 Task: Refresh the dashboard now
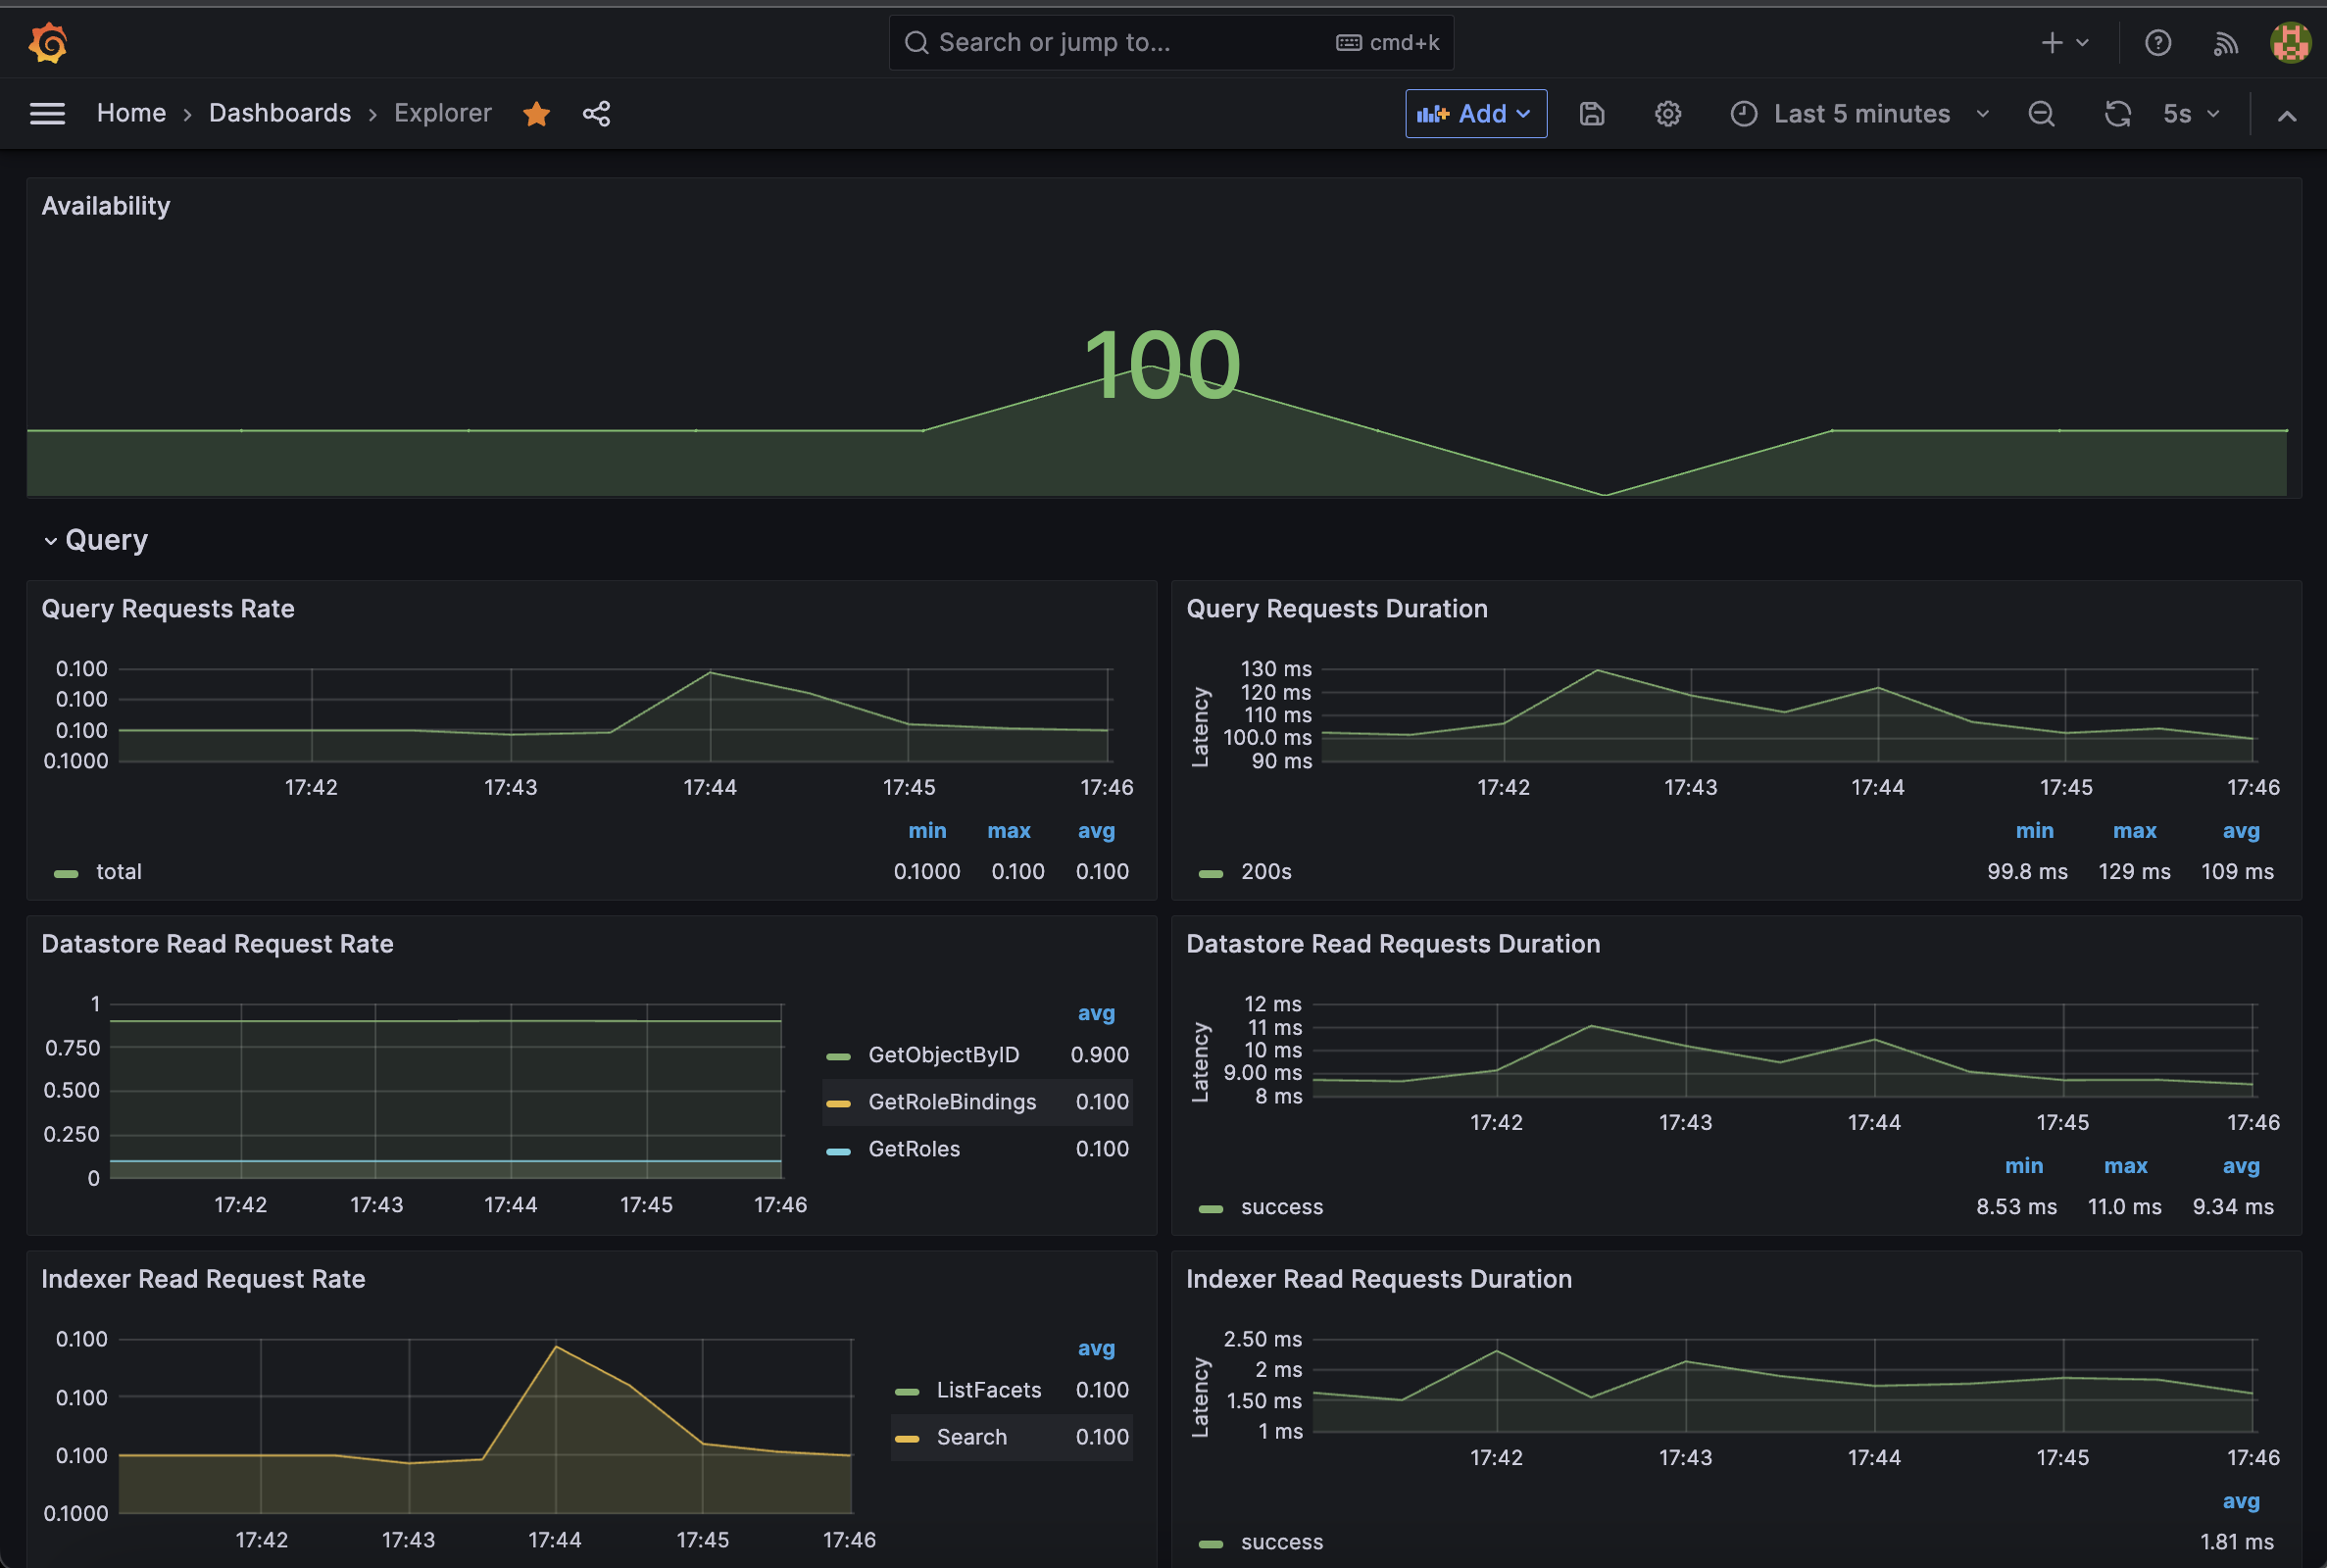click(2117, 114)
